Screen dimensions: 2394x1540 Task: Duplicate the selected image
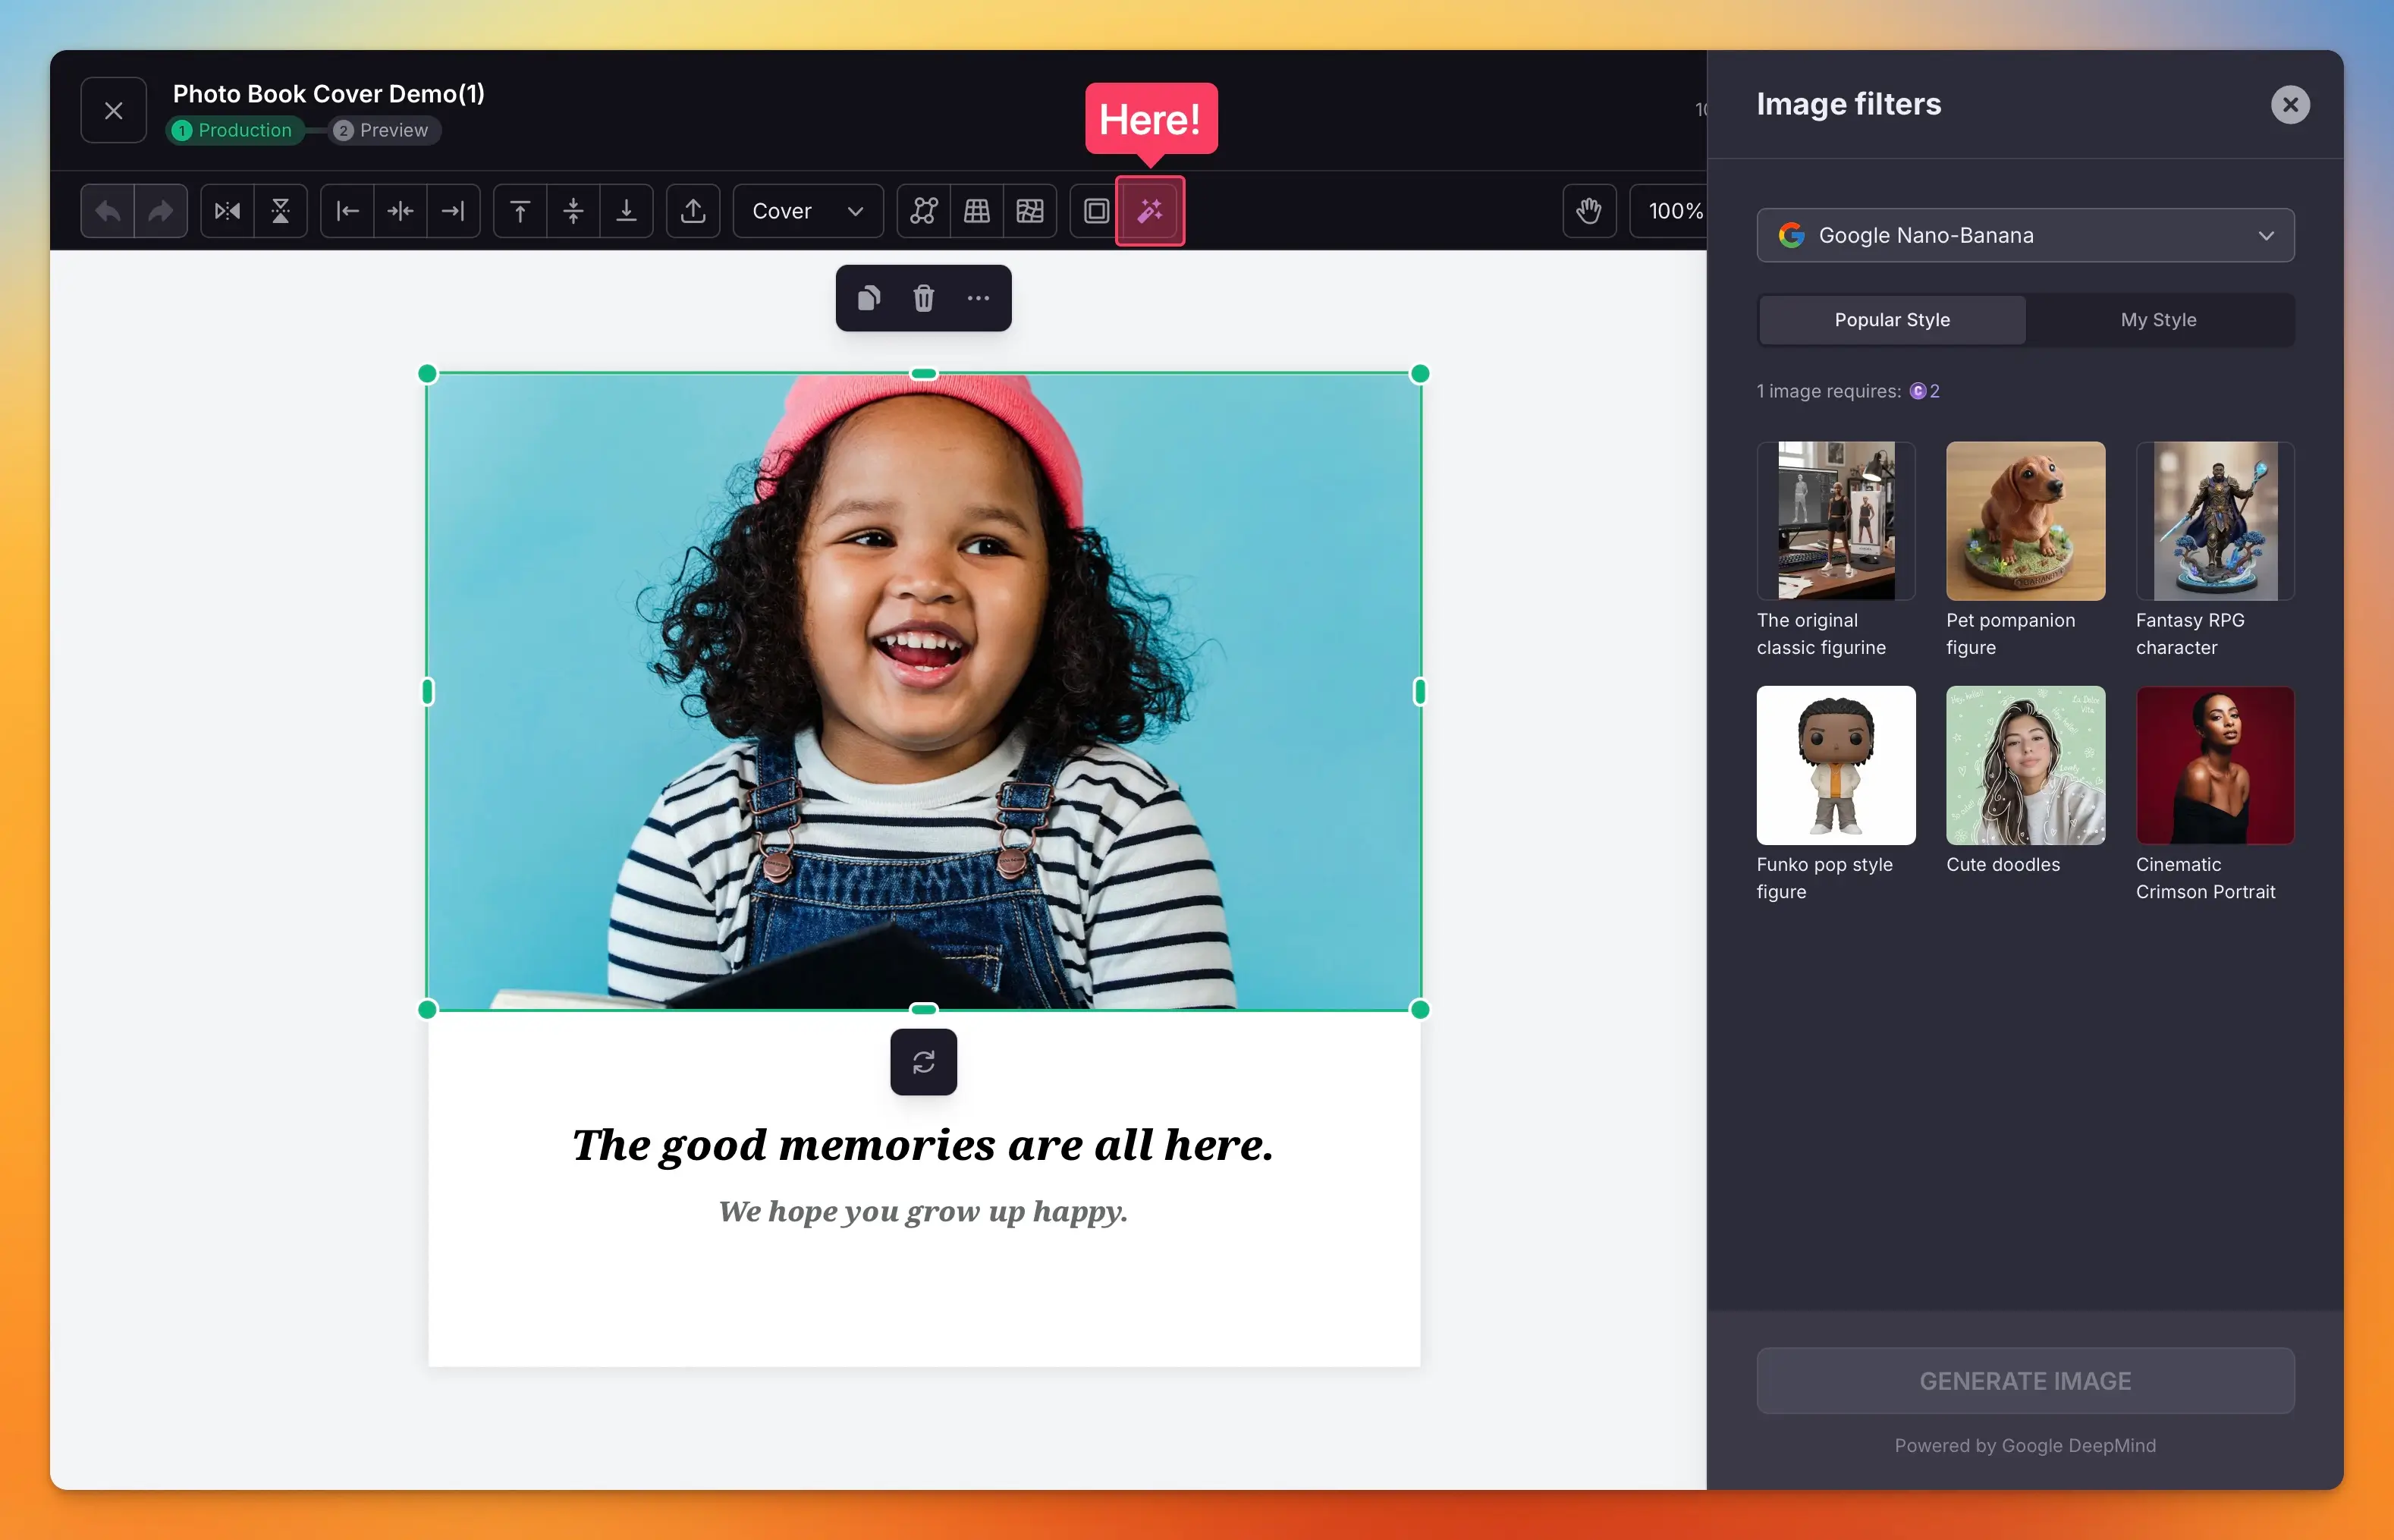point(868,298)
